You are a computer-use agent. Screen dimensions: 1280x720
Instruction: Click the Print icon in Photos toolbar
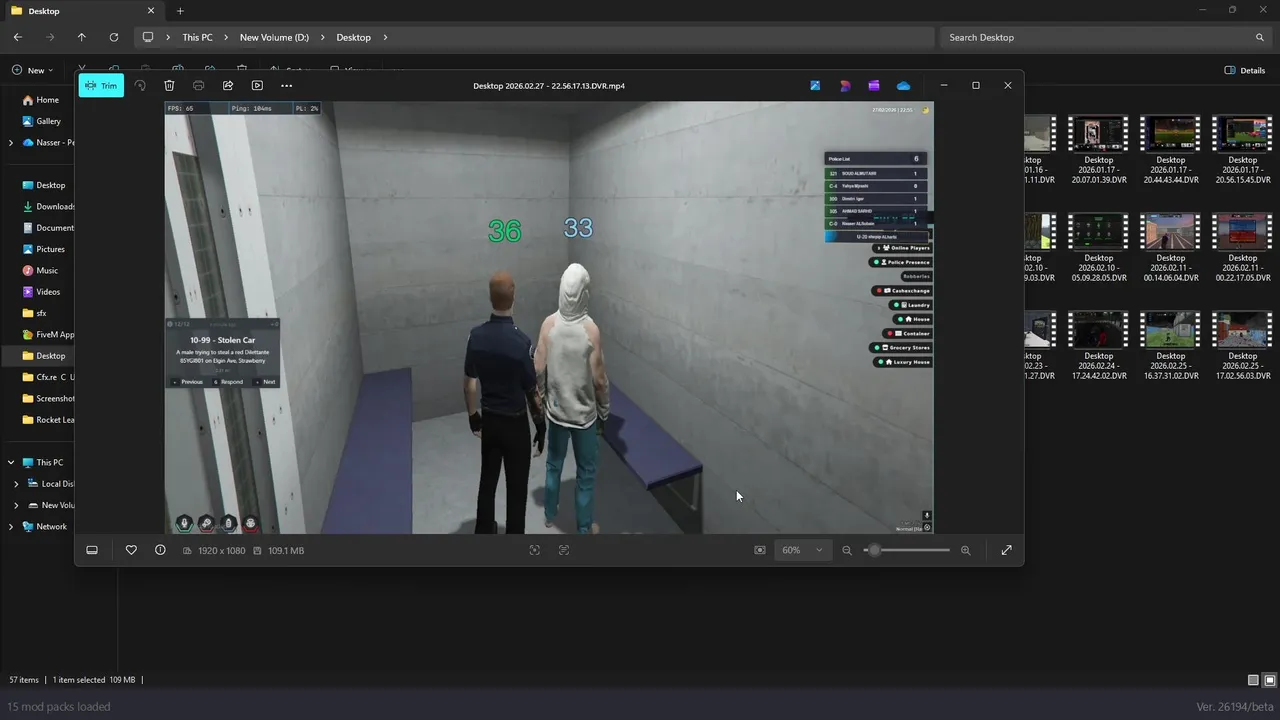click(198, 86)
